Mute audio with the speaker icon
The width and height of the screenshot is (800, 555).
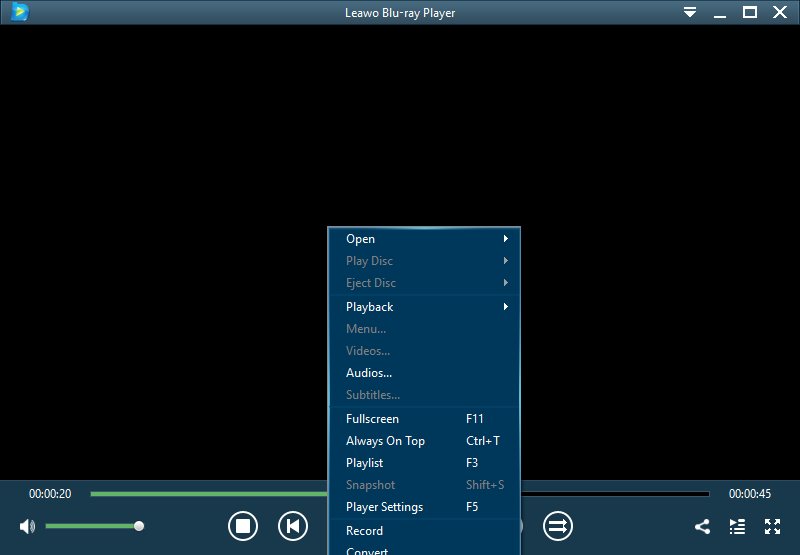pos(27,526)
